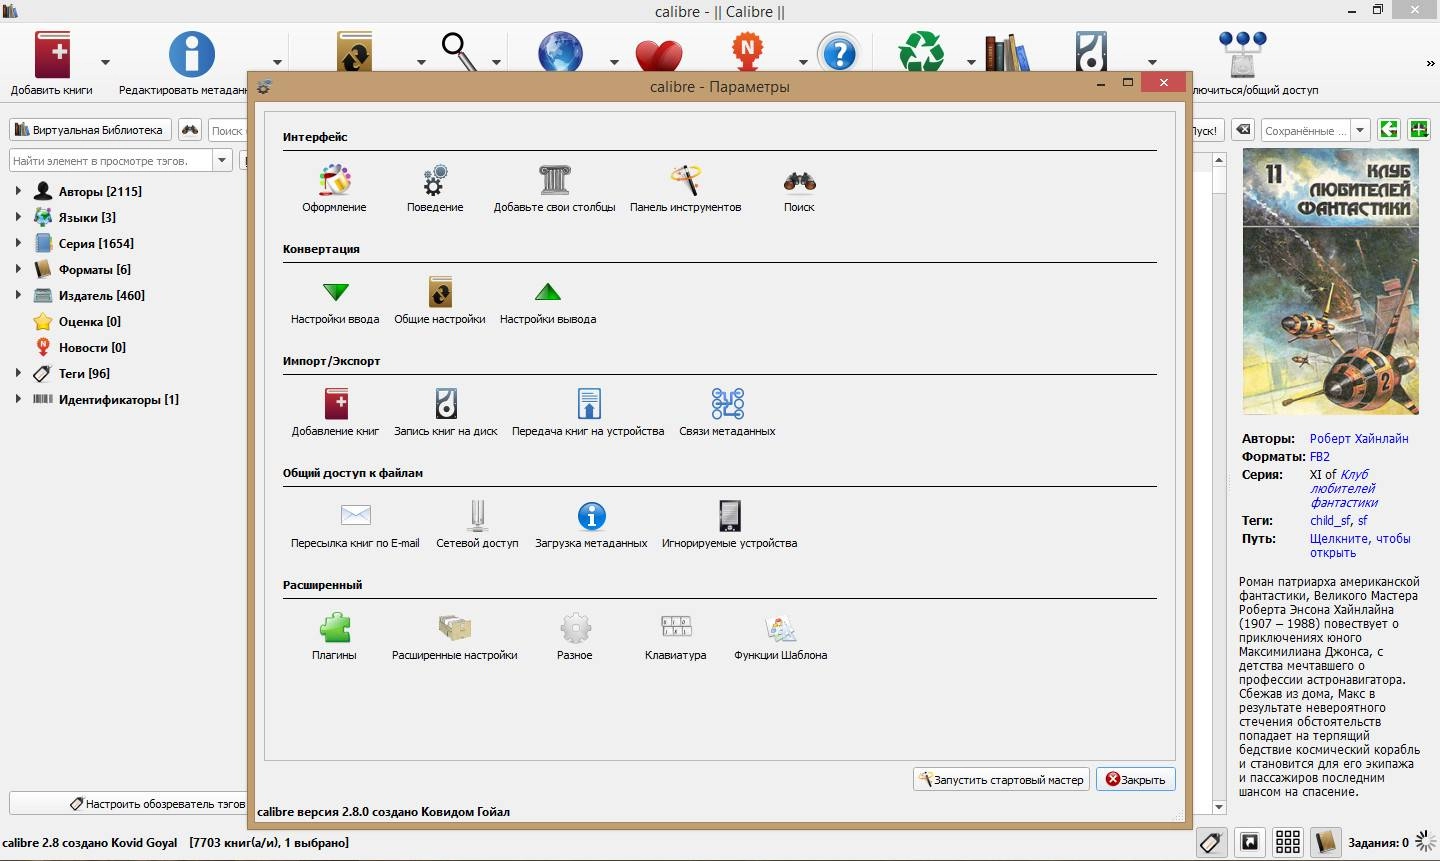The image size is (1440, 861).
Task: Click Виртуальная Библиотека button
Action: pos(90,130)
